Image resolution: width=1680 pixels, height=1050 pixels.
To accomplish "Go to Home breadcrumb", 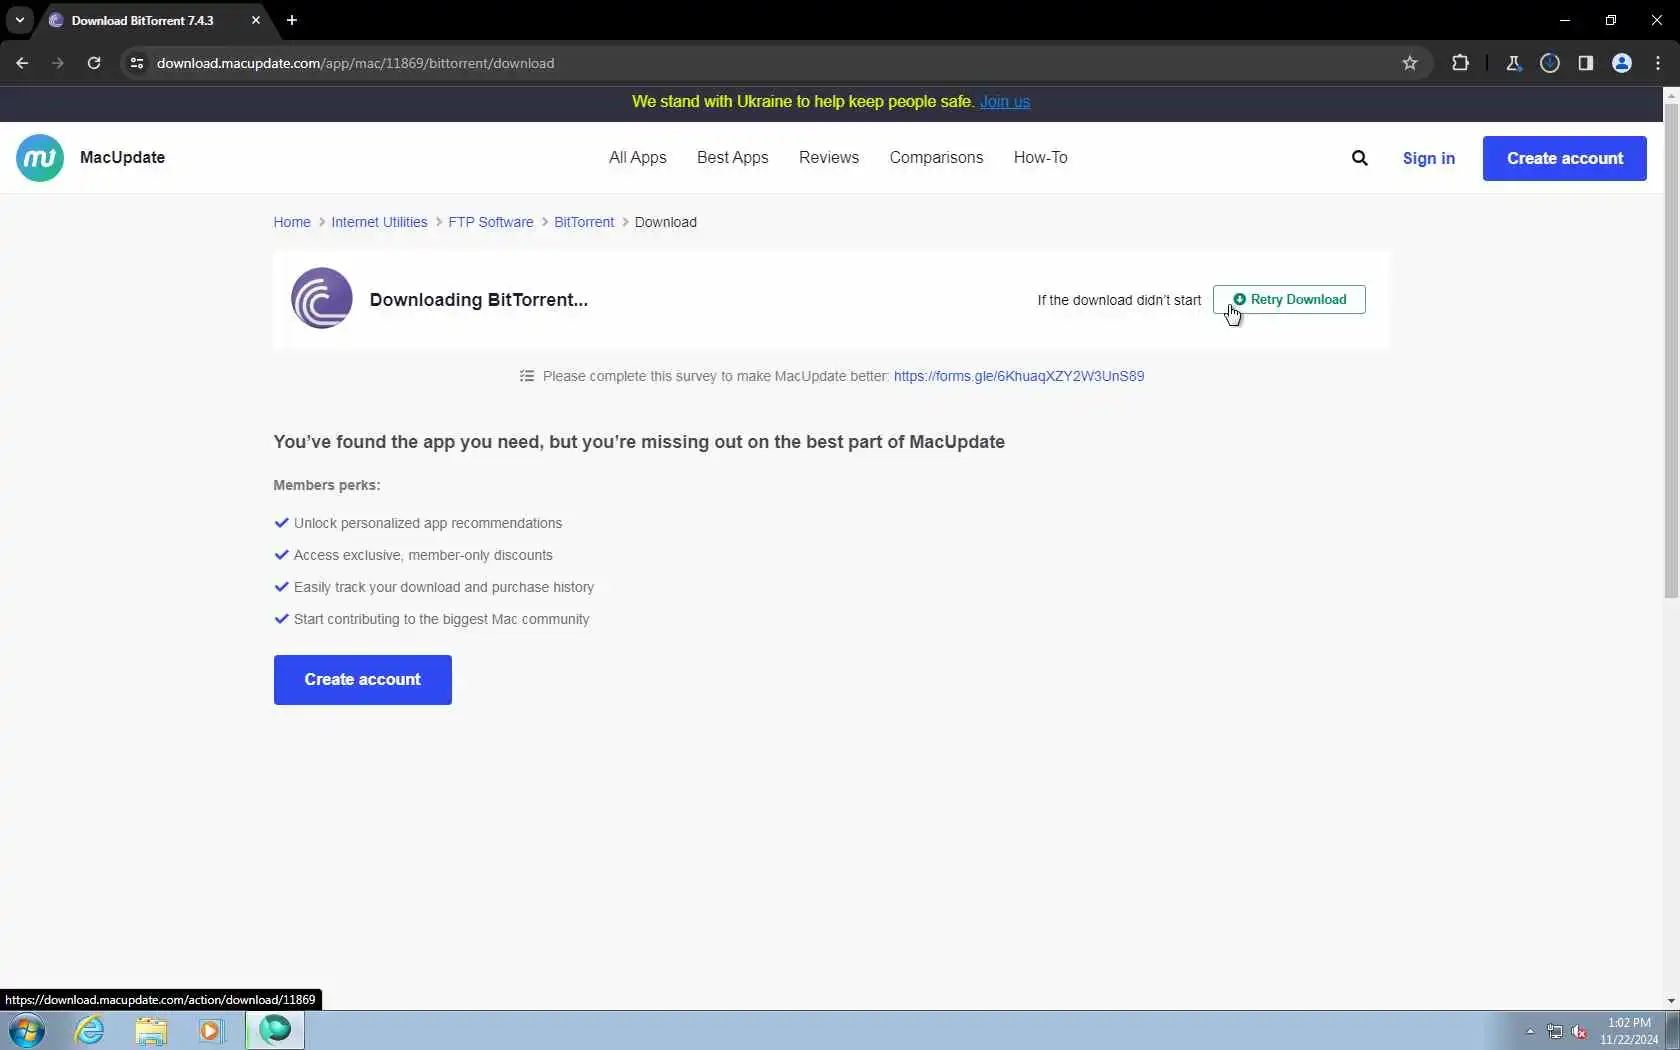I will (x=292, y=222).
